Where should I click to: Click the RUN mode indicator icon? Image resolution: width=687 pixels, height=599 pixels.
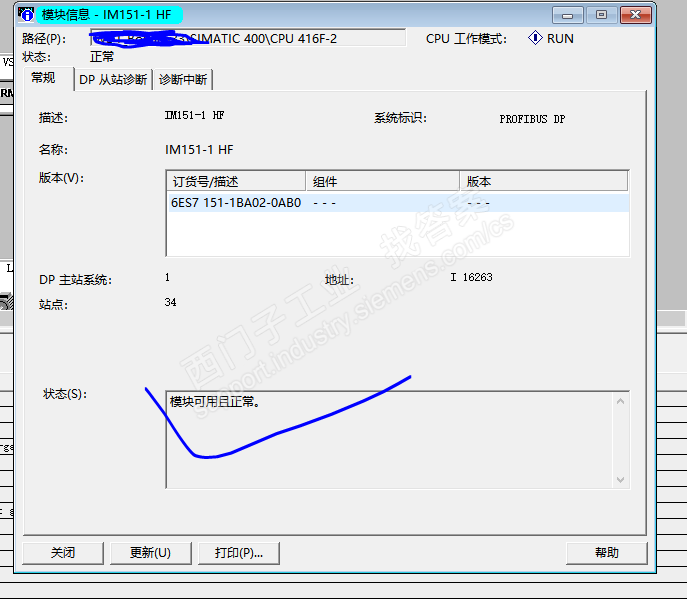click(x=535, y=38)
